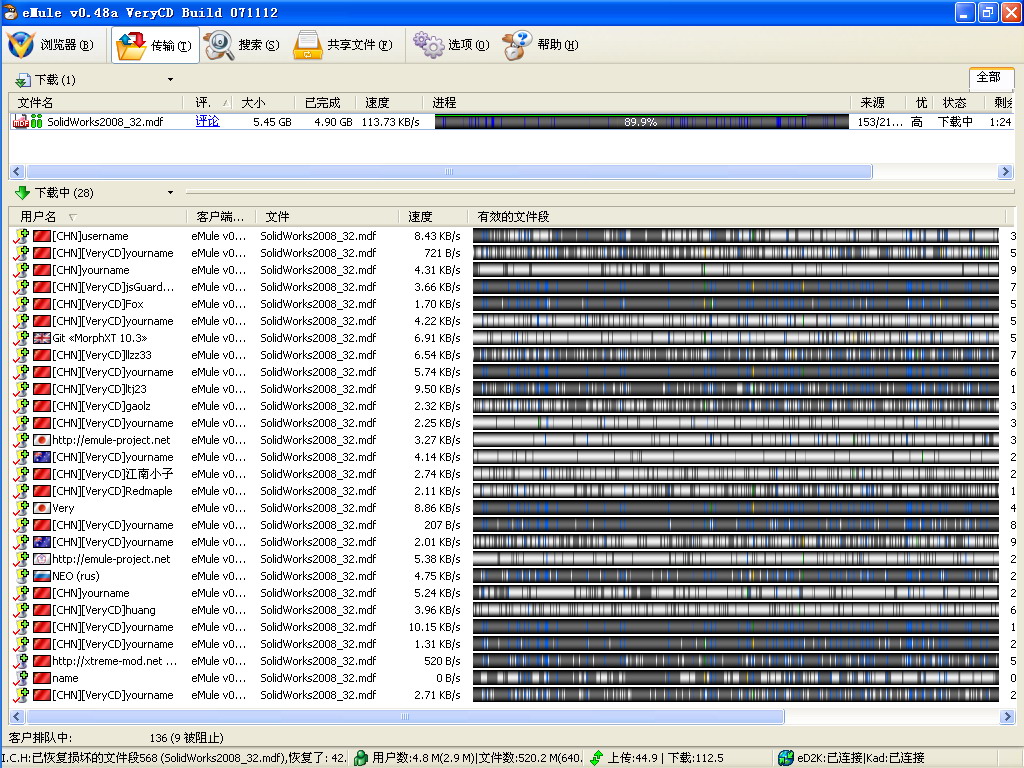
Task: Select the Git «MorphXT 10.3» client name
Action: [100, 338]
